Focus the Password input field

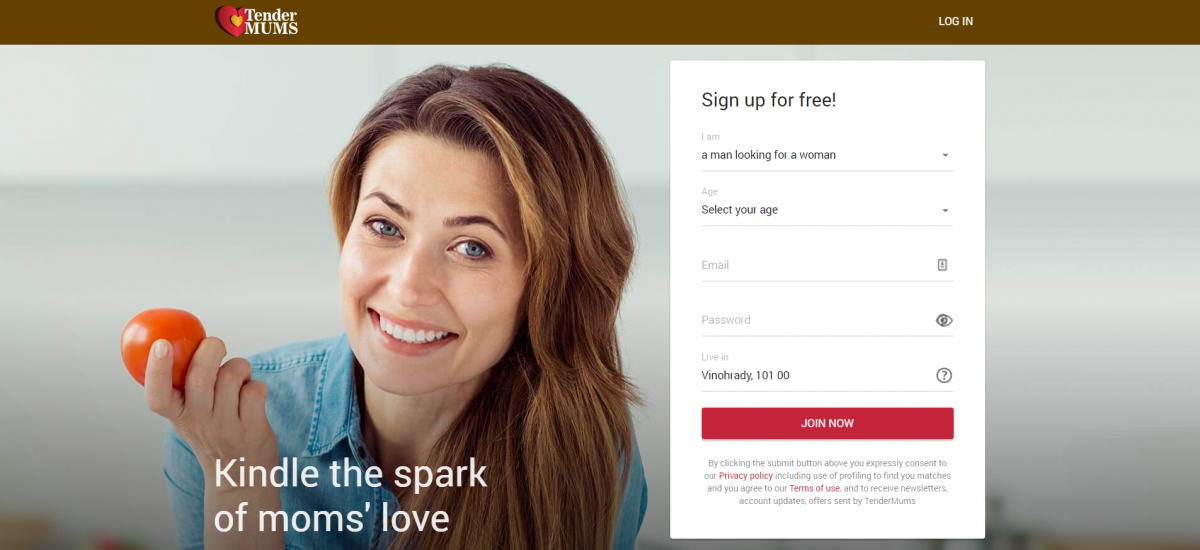point(815,320)
